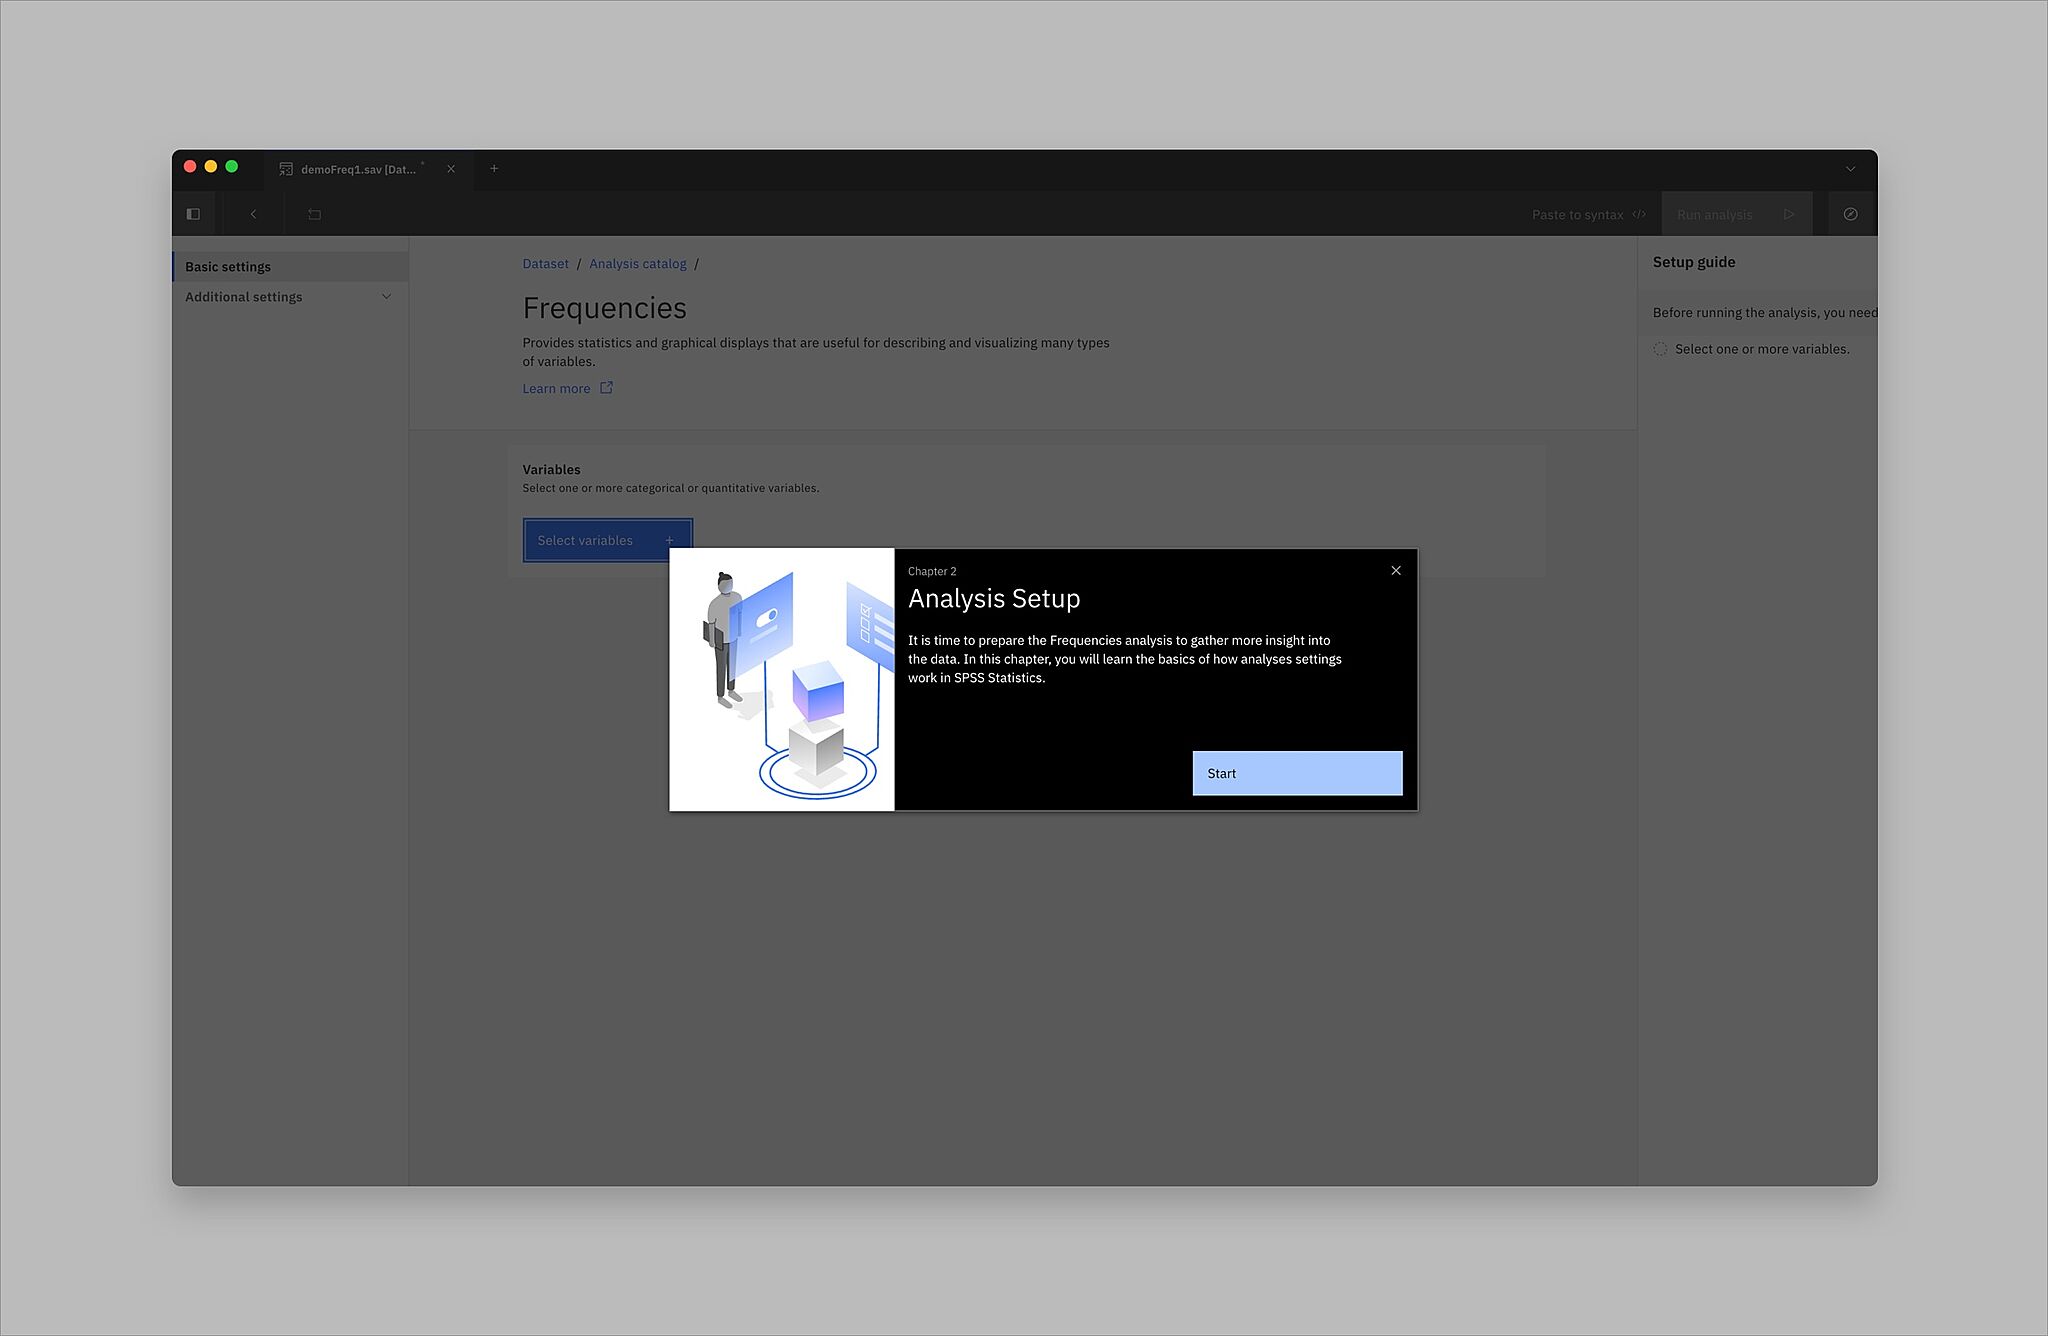Viewport: 2048px width, 1336px height.
Task: Open the Dataset breadcrumb link
Action: [x=545, y=264]
